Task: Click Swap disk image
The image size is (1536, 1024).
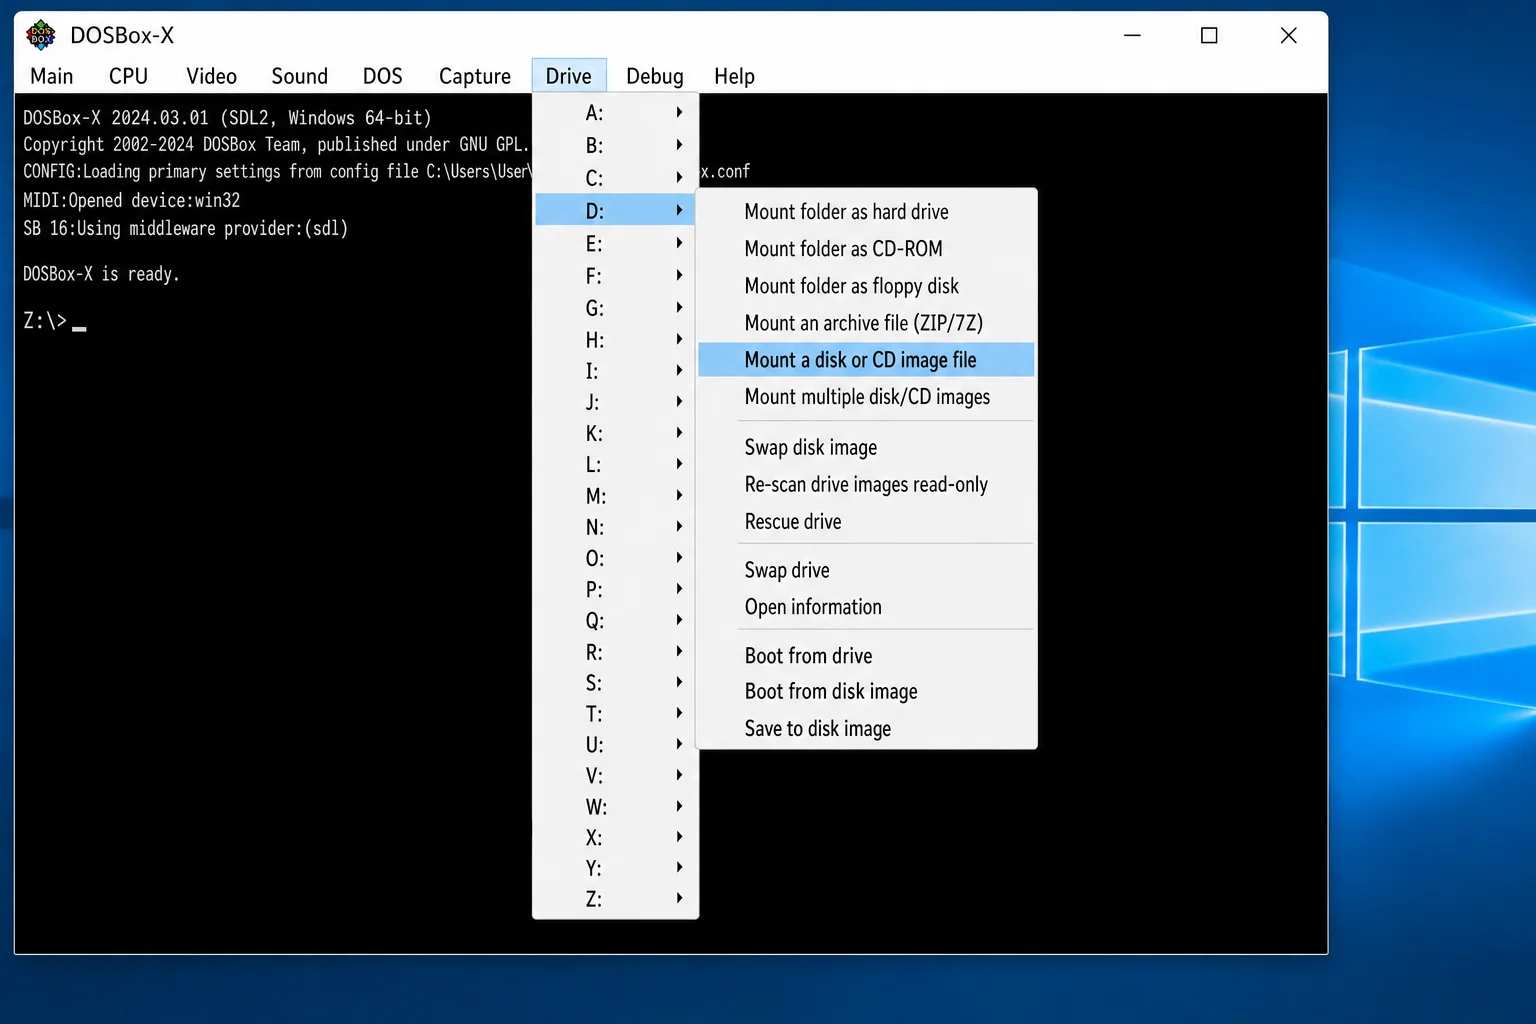Action: point(866,447)
